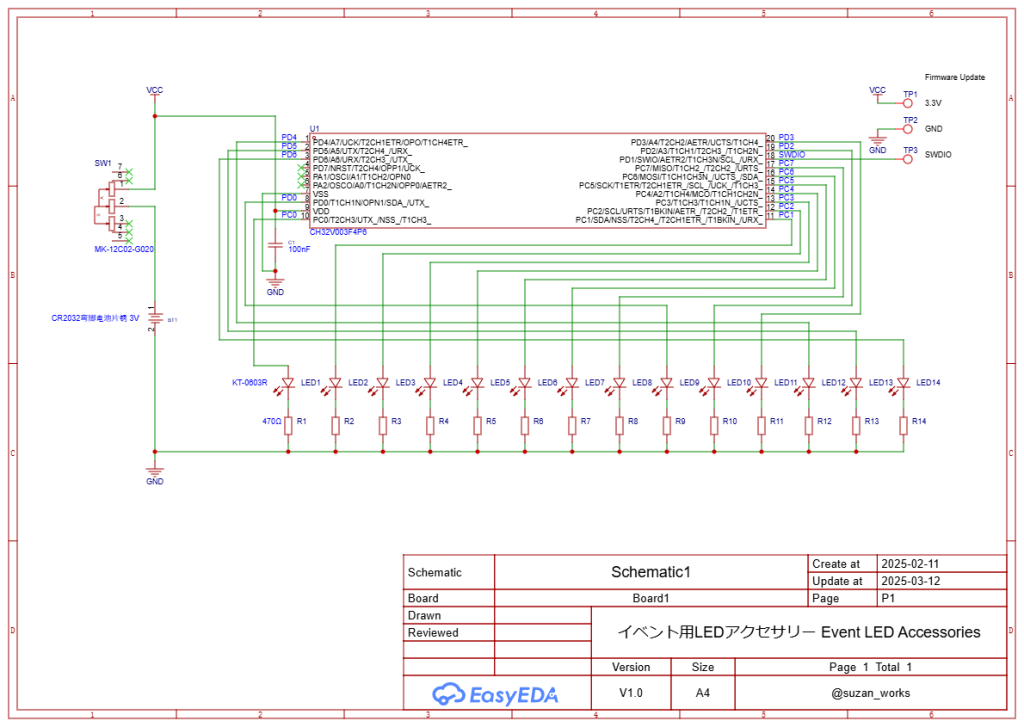Click the PC0 net label
The height and width of the screenshot is (727, 1024).
tap(289, 215)
